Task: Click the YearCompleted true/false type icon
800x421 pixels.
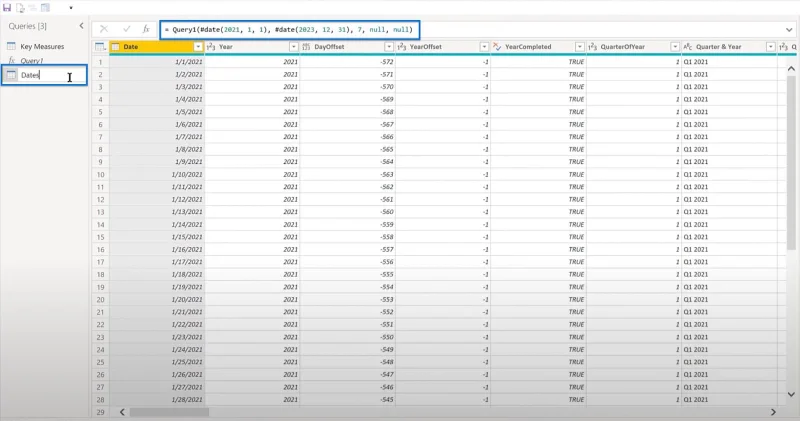Action: tap(497, 47)
